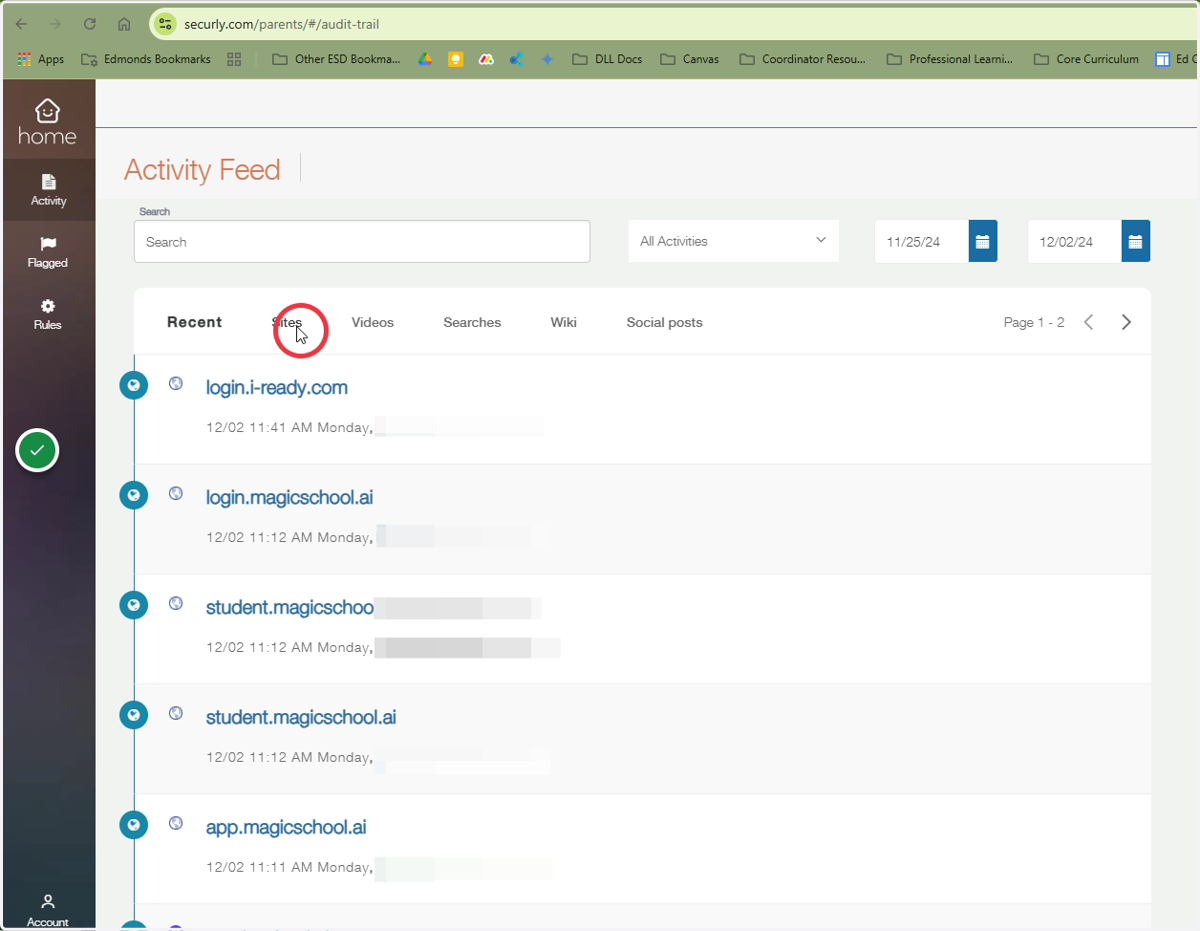Open Core Curriculum bookmark folder
Image resolution: width=1200 pixels, height=931 pixels.
pyautogui.click(x=1087, y=59)
